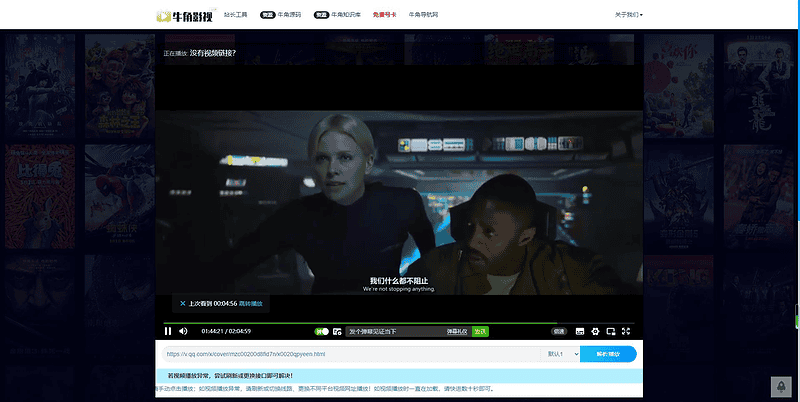Screen dimensions: 800x402
Task: Send danmaku with the green 发送 button
Action: (x=480, y=332)
